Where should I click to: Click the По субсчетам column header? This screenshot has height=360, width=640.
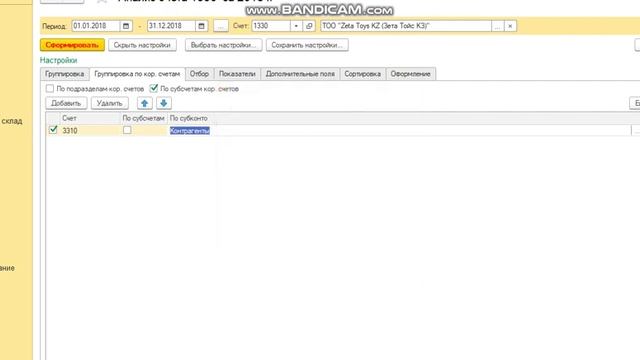pyautogui.click(x=144, y=118)
